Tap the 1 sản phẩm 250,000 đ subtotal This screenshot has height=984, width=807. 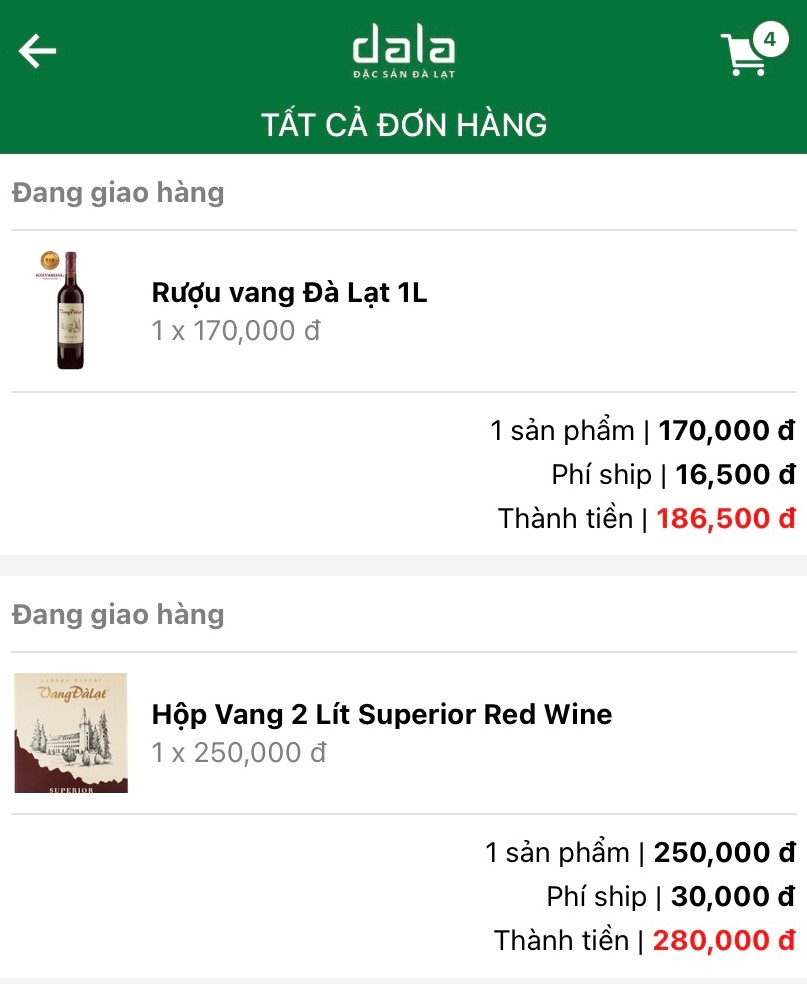(x=640, y=853)
